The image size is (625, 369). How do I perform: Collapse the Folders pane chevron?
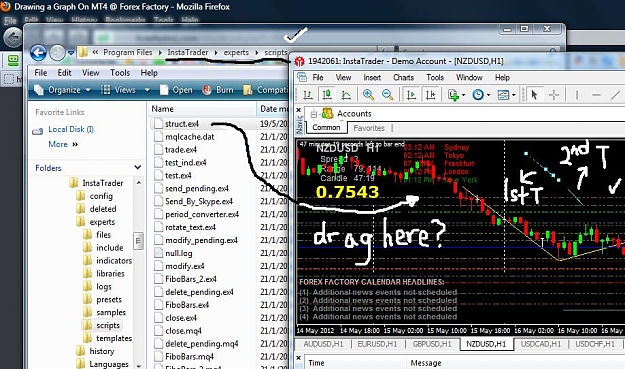pyautogui.click(x=138, y=168)
